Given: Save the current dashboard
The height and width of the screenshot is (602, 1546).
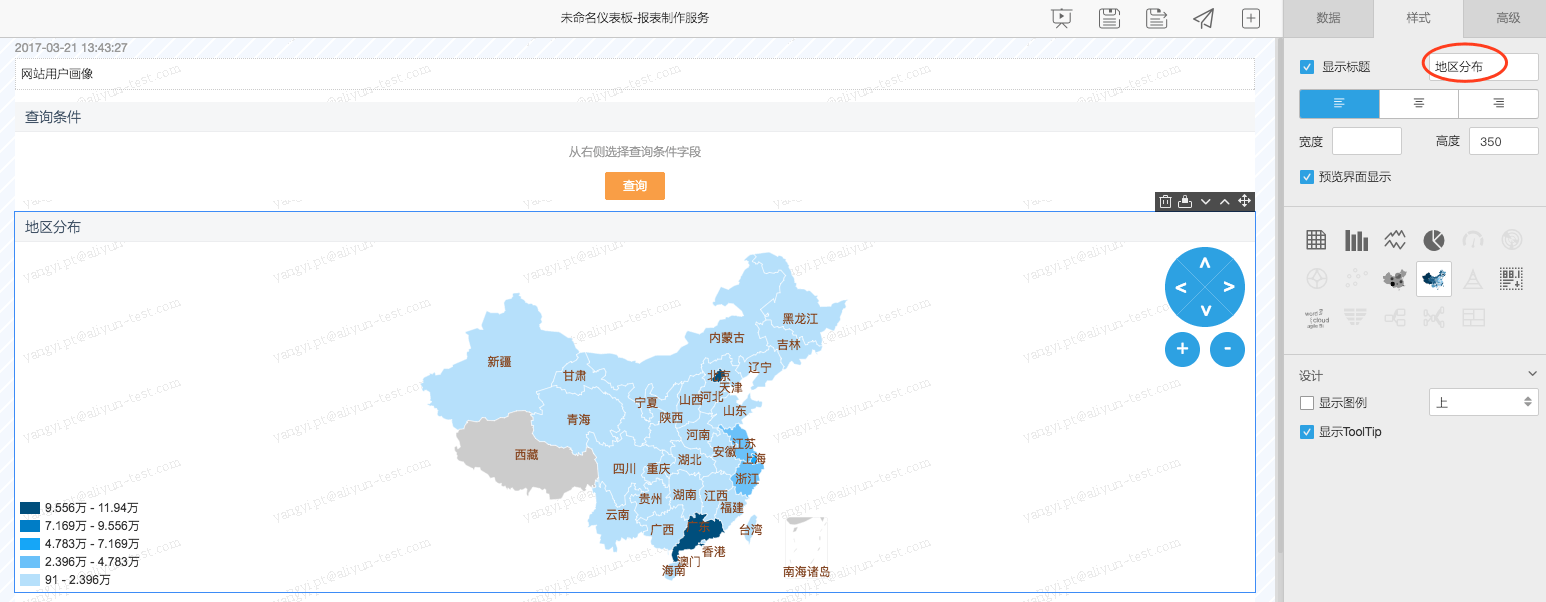Looking at the screenshot, I should coord(1109,18).
